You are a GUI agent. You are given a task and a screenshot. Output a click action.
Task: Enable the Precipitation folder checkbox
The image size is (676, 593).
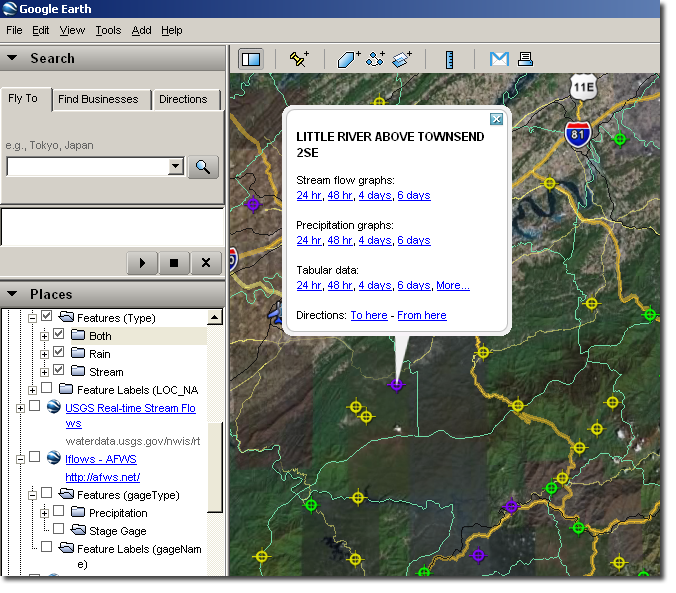click(x=59, y=512)
